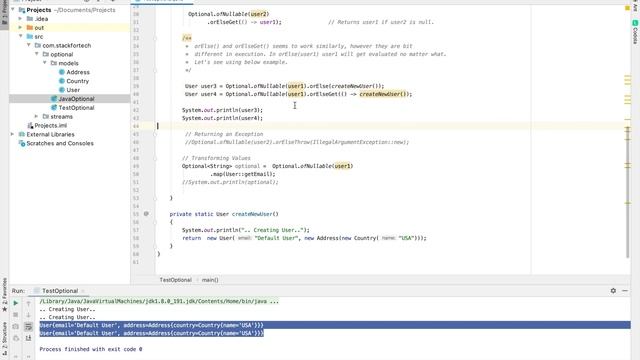
Task: Rerun TestOptional with the green play icon
Action: point(16,303)
